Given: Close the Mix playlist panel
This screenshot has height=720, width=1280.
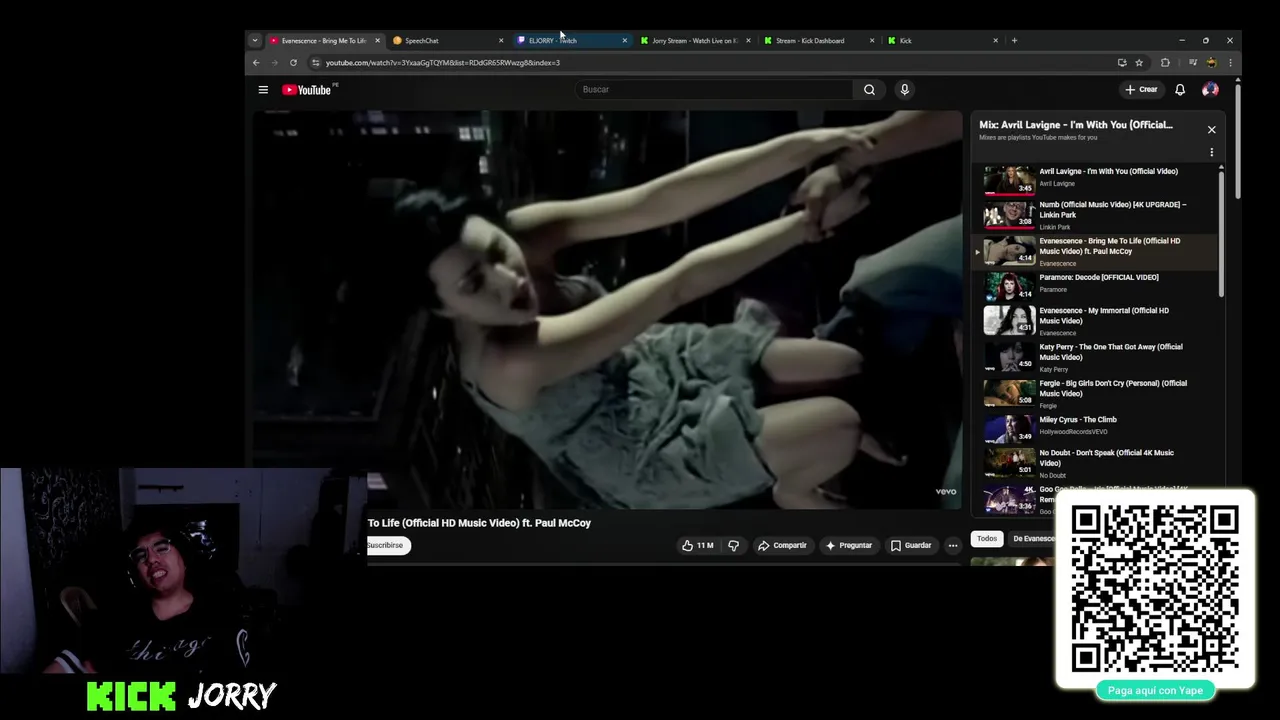Looking at the screenshot, I should click(1211, 130).
